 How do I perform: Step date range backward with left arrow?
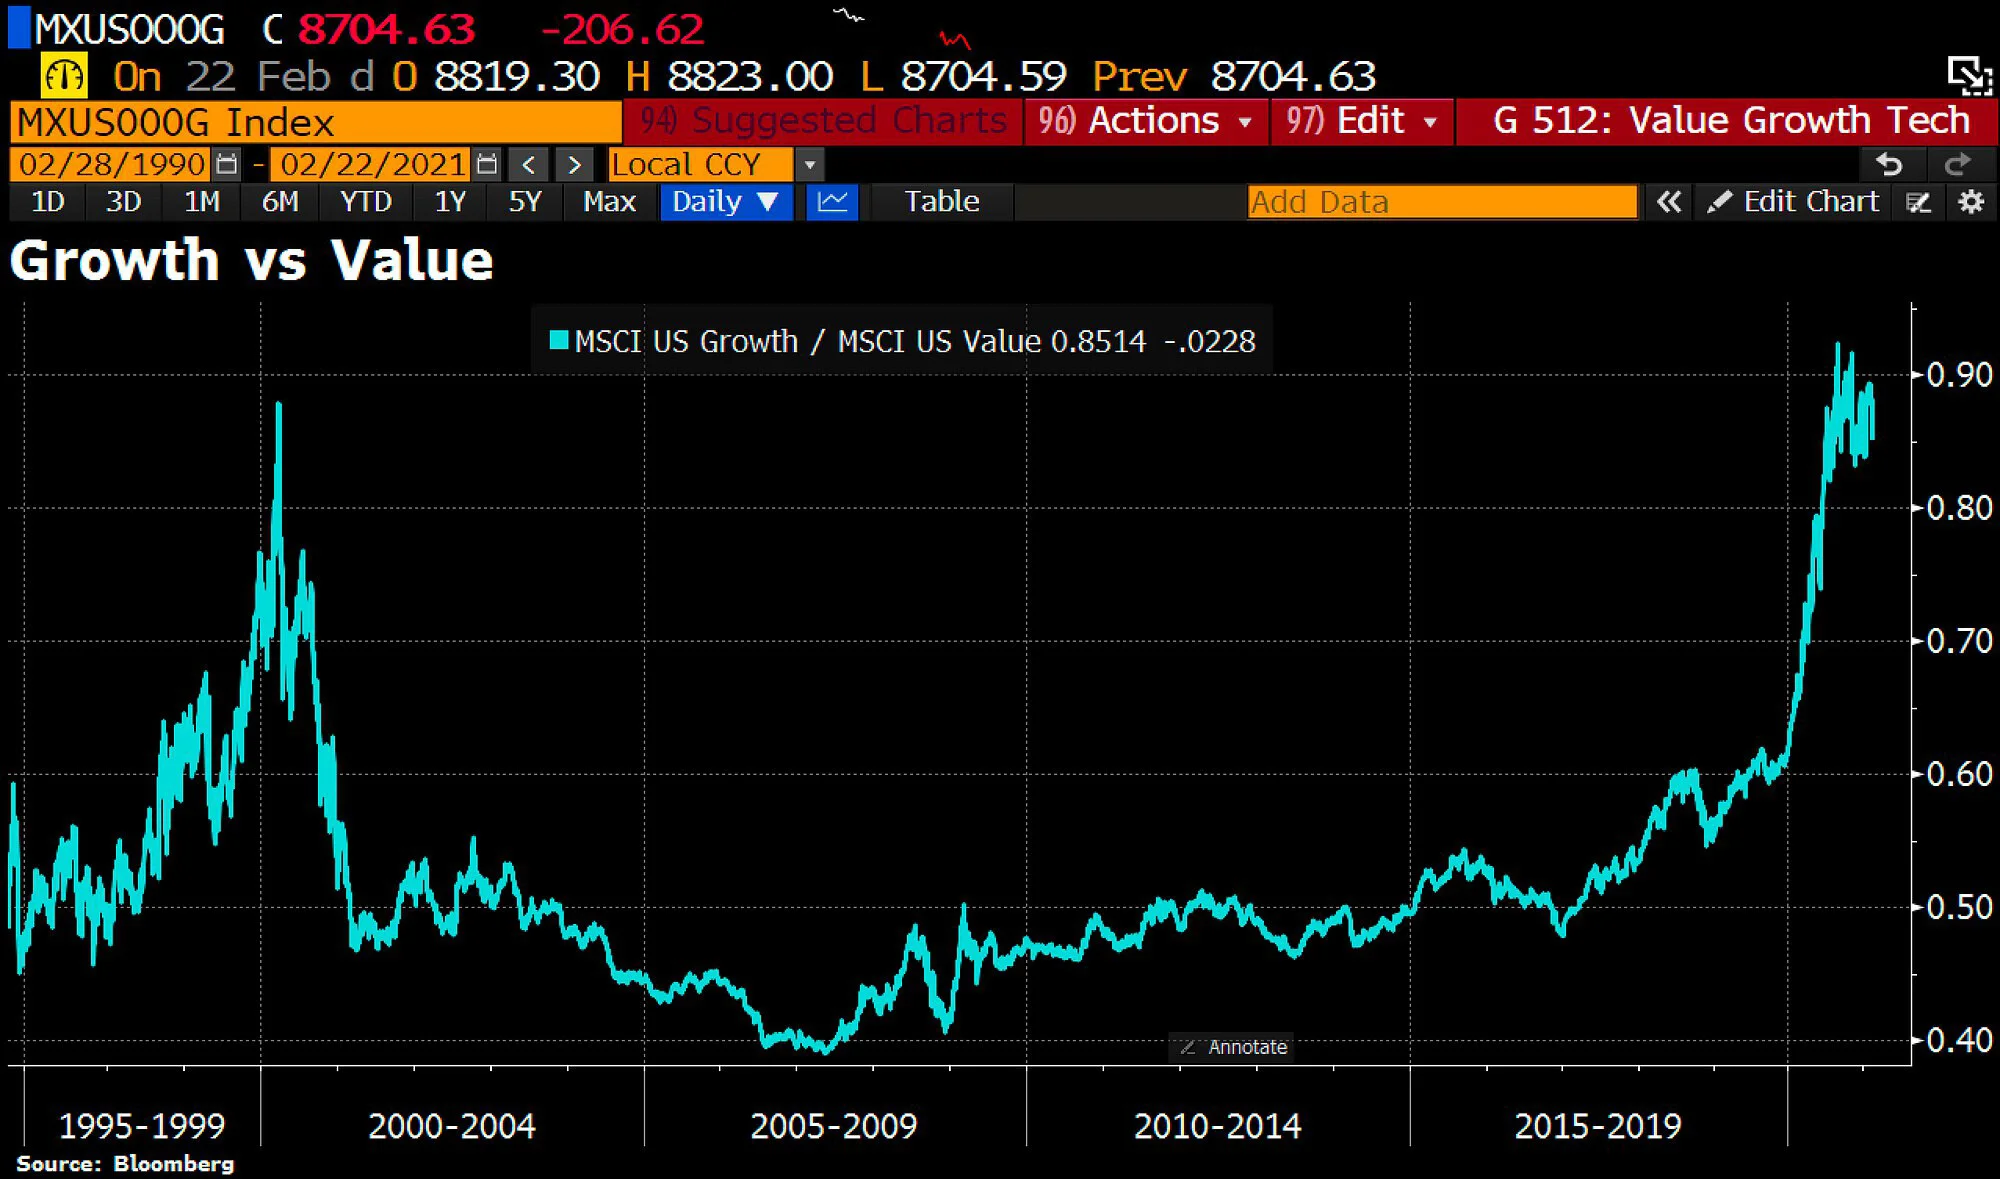(529, 164)
